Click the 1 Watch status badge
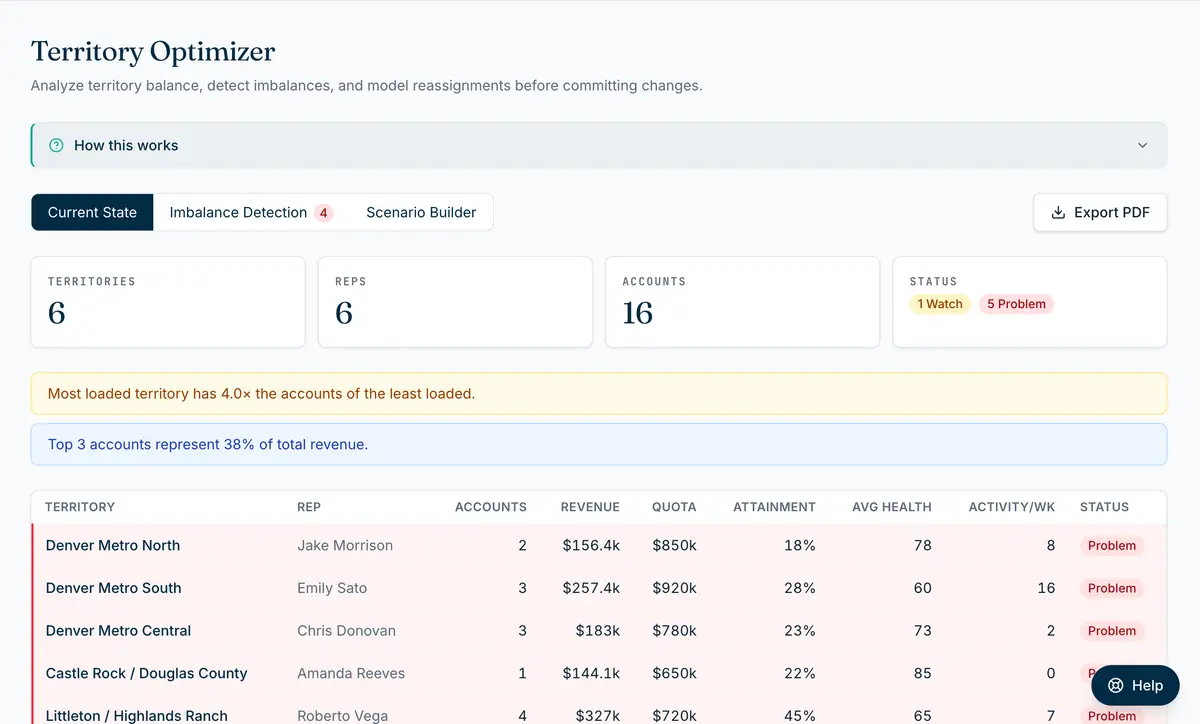Screen dimensions: 1200x724 940,304
